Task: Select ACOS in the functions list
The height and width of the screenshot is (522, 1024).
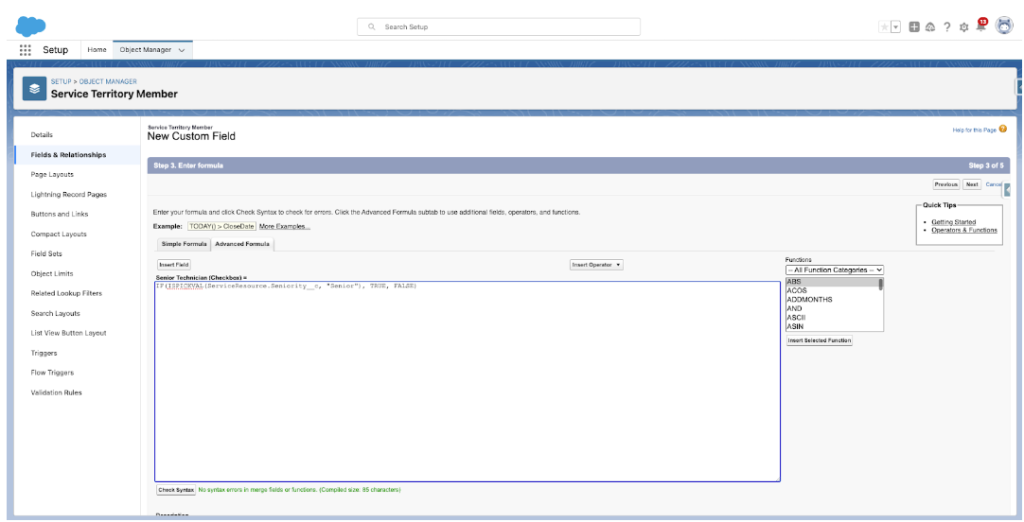Action: pos(831,291)
